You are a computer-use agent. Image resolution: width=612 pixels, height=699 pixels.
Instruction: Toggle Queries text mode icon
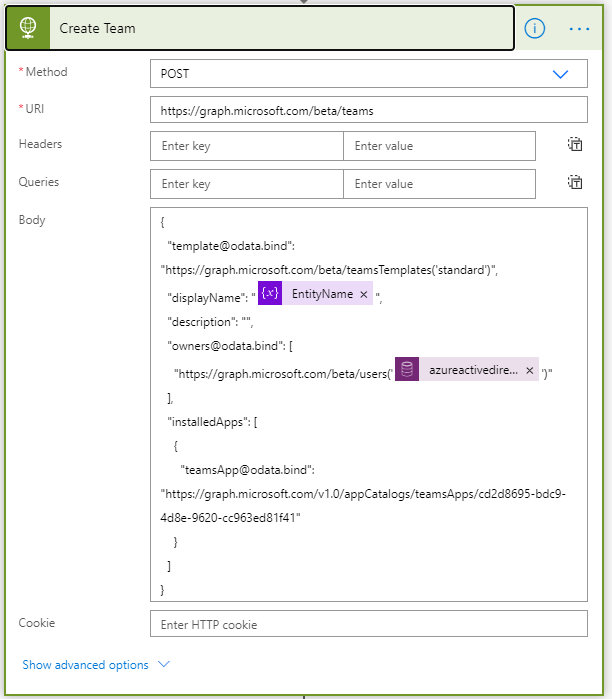[575, 183]
